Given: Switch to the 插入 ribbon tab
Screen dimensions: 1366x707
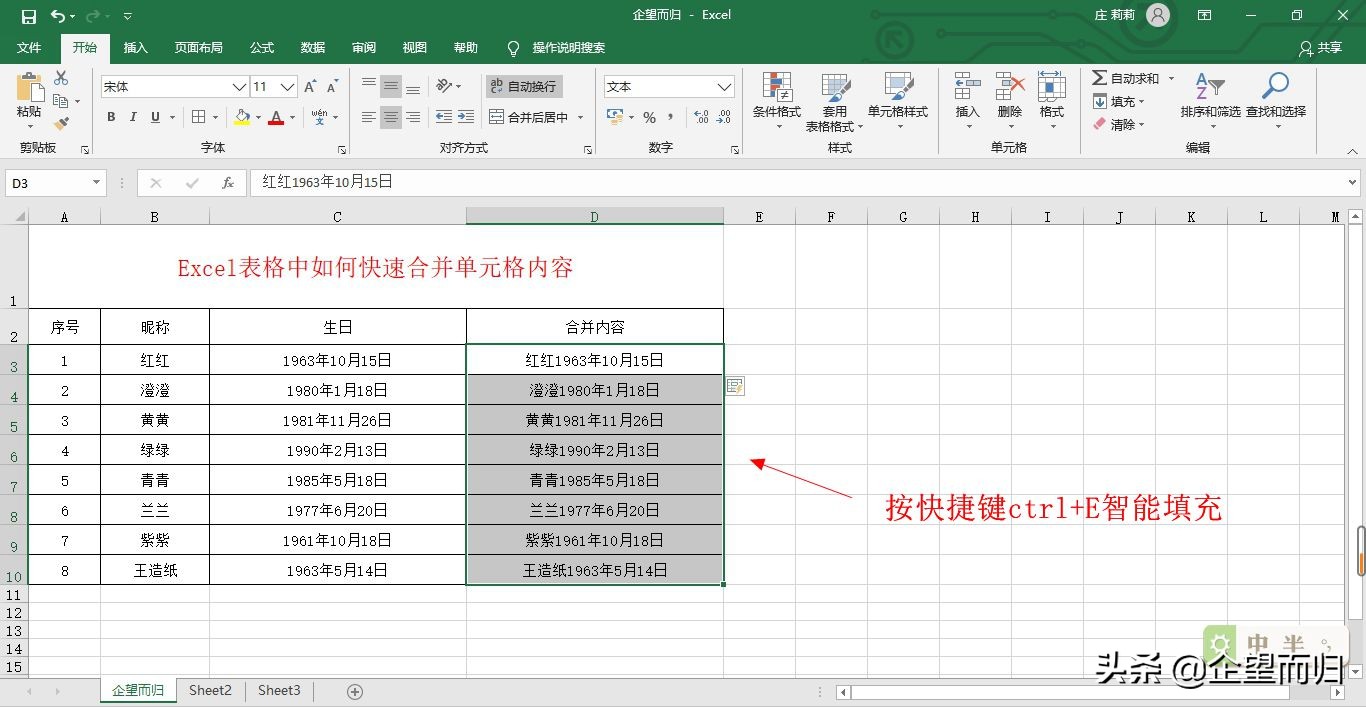Looking at the screenshot, I should [136, 47].
